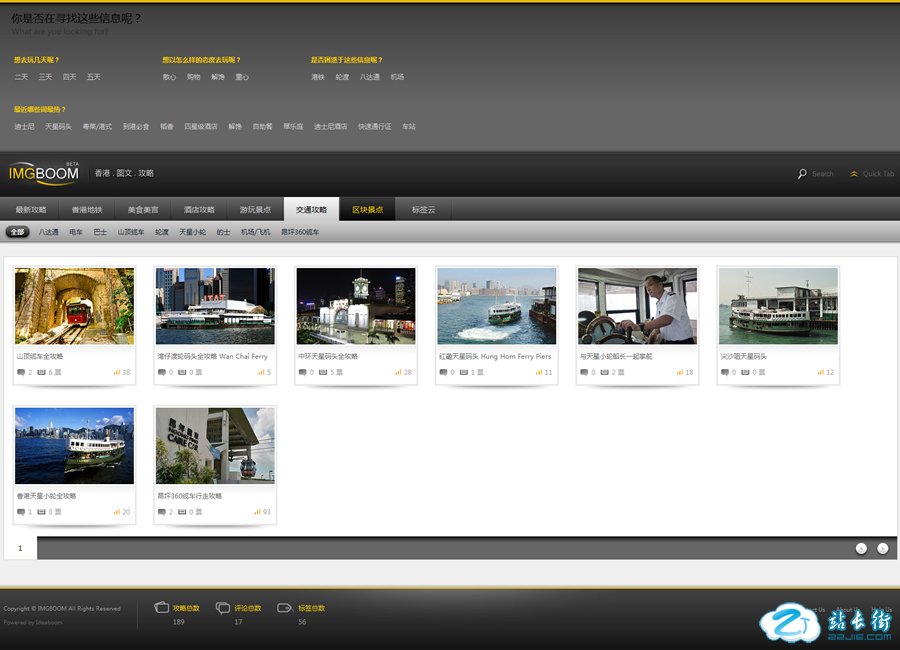Click comment icon under 山顶缆车全攻略 card
The height and width of the screenshot is (650, 900).
pyautogui.click(x=21, y=372)
